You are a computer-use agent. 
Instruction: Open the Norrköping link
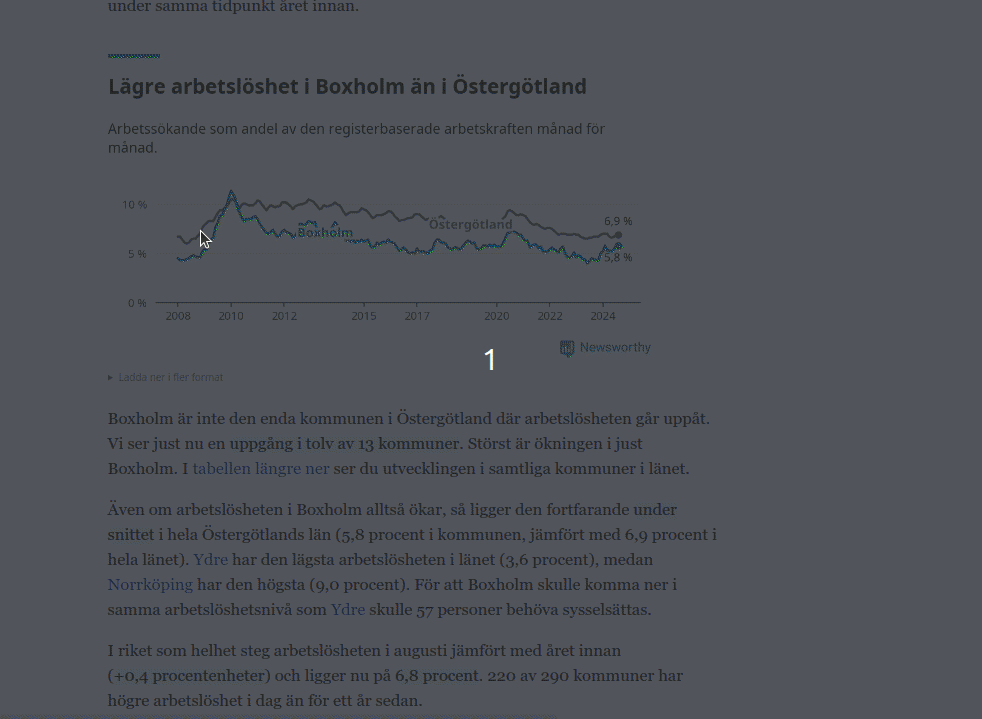150,585
